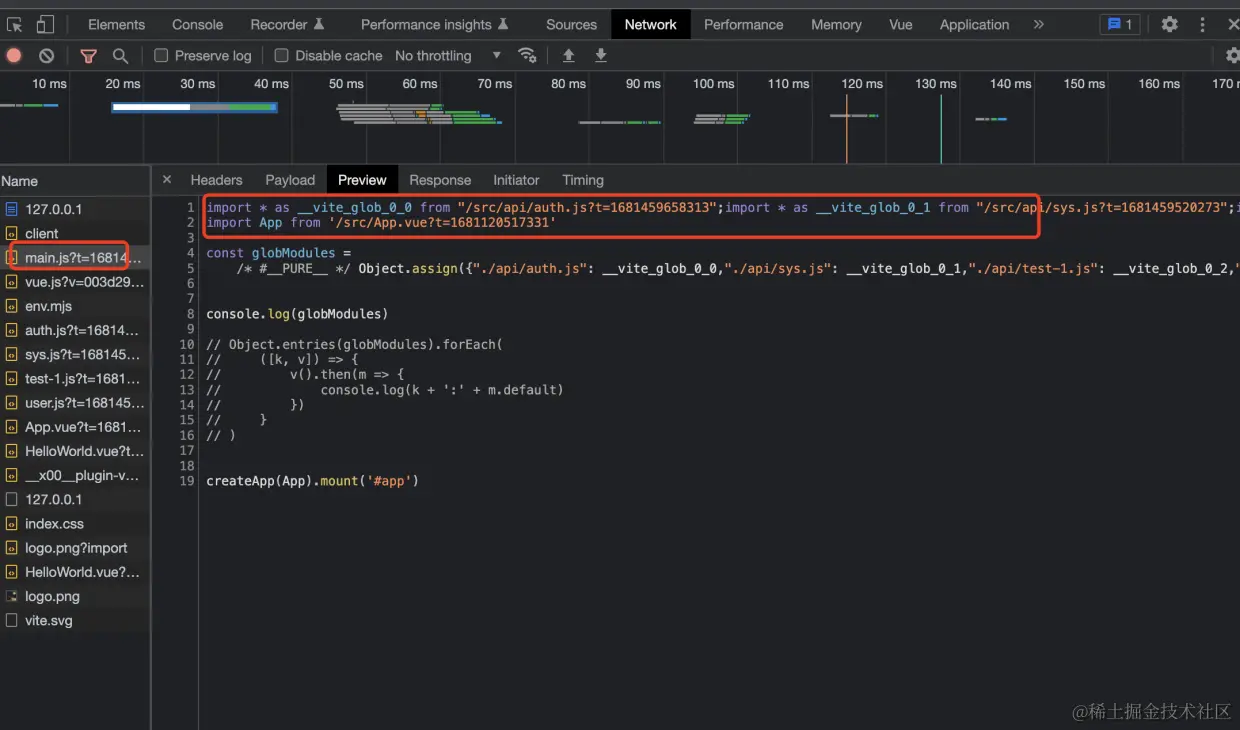The image size is (1240, 730).
Task: Open network conditions wifi icon
Action: click(527, 55)
